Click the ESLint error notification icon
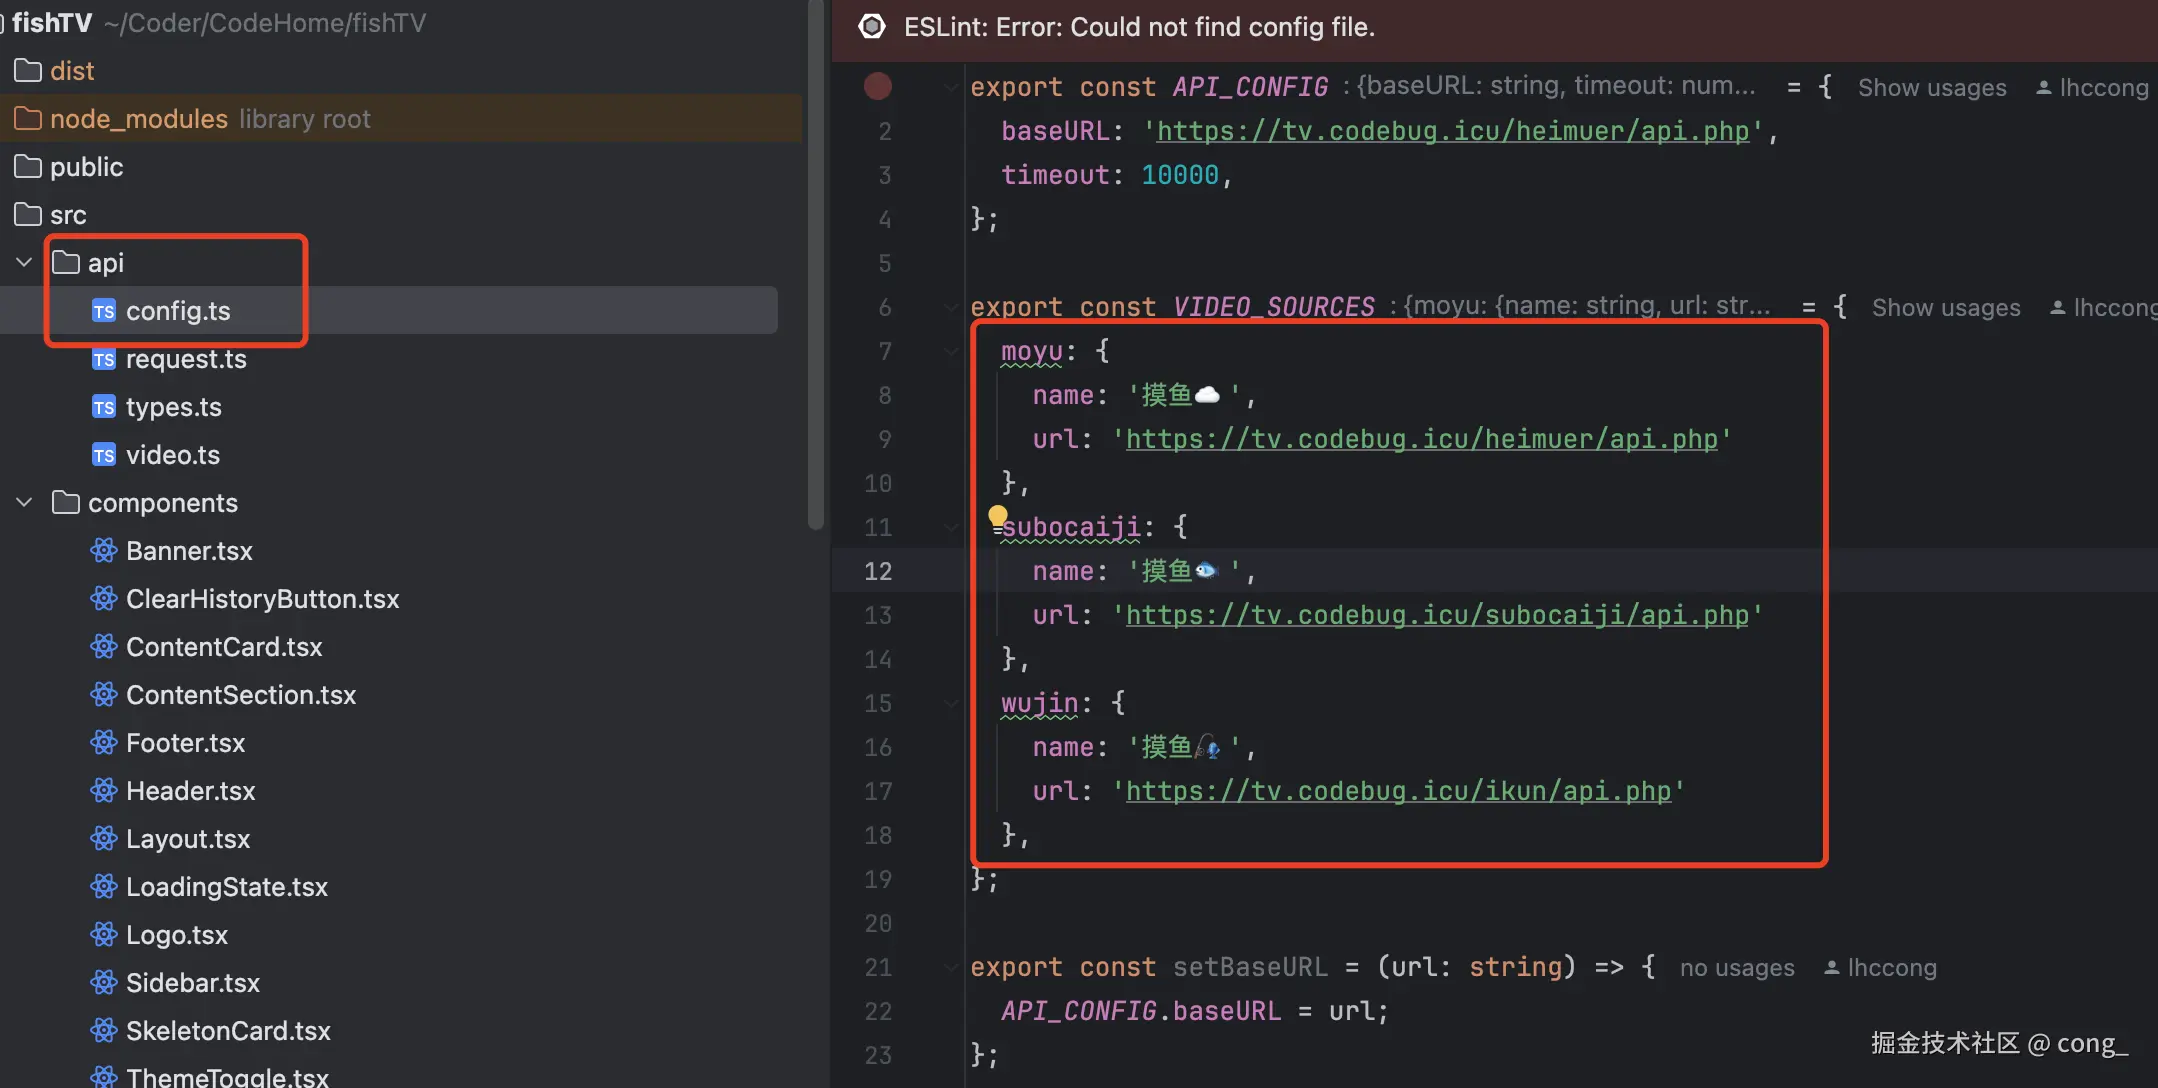Viewport: 2158px width, 1088px height. (872, 27)
